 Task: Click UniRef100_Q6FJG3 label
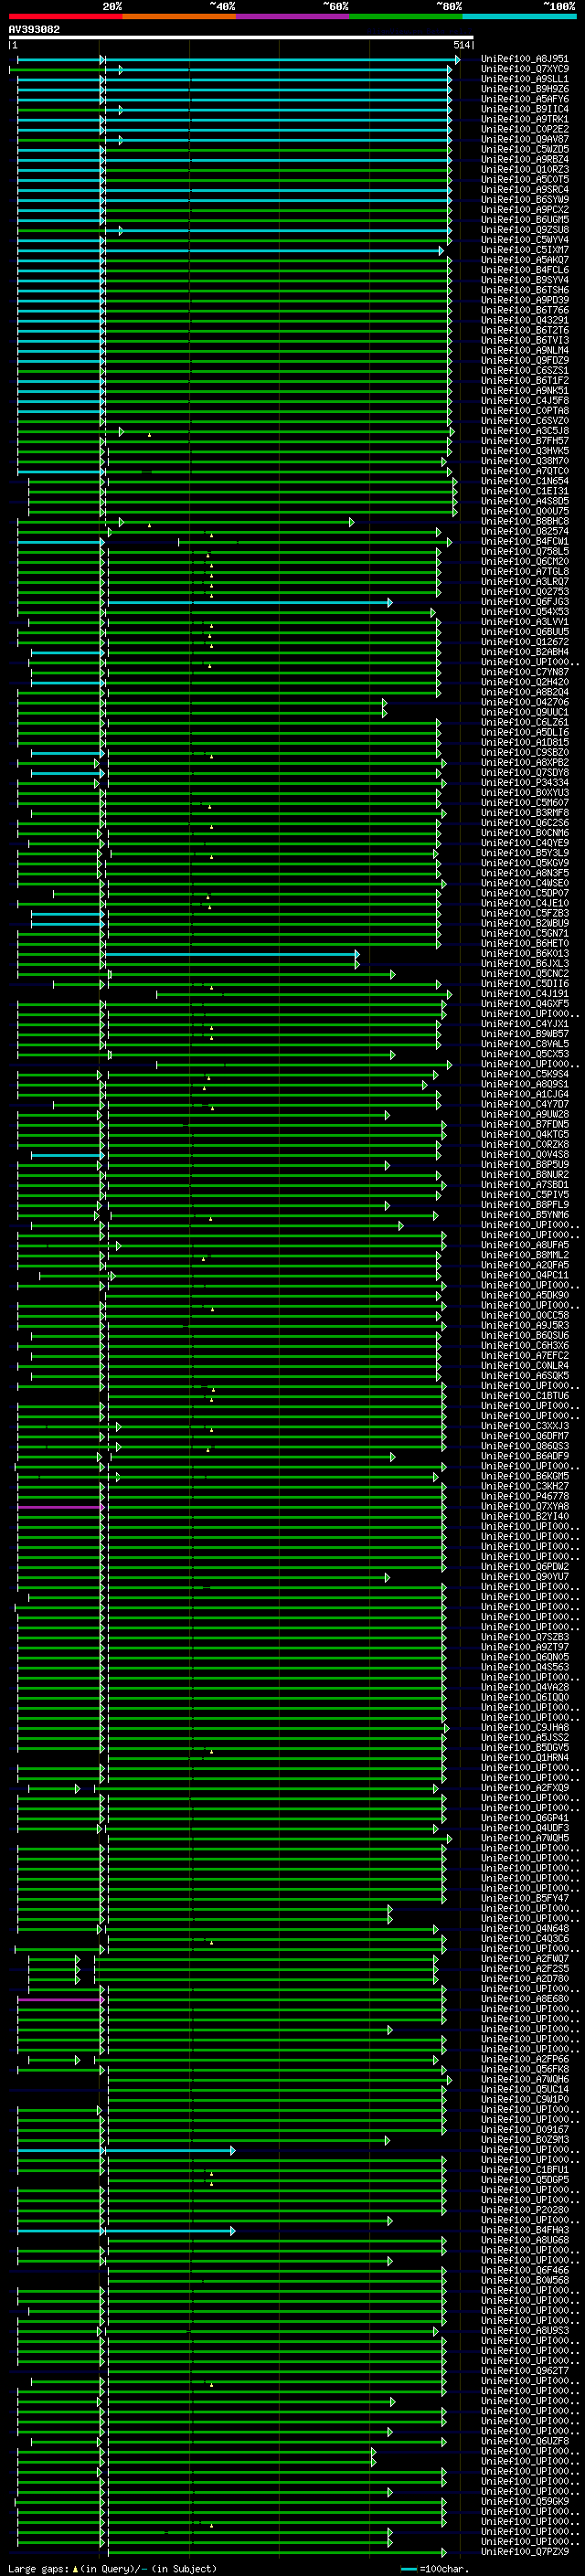[525, 602]
